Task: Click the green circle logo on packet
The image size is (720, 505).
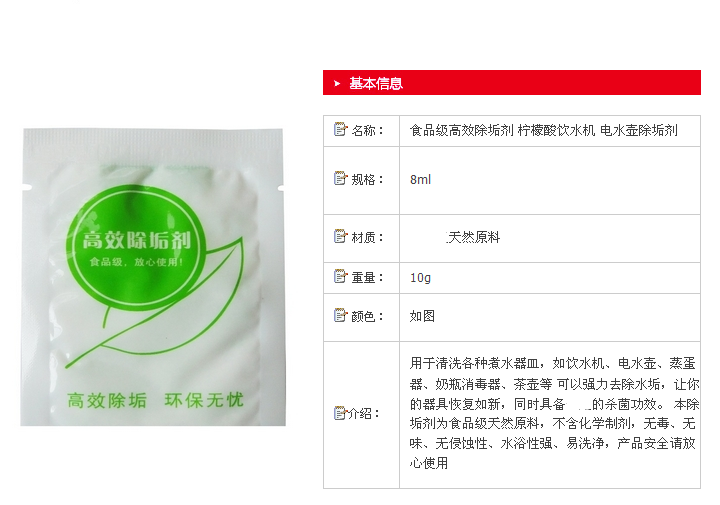Action: (136, 245)
